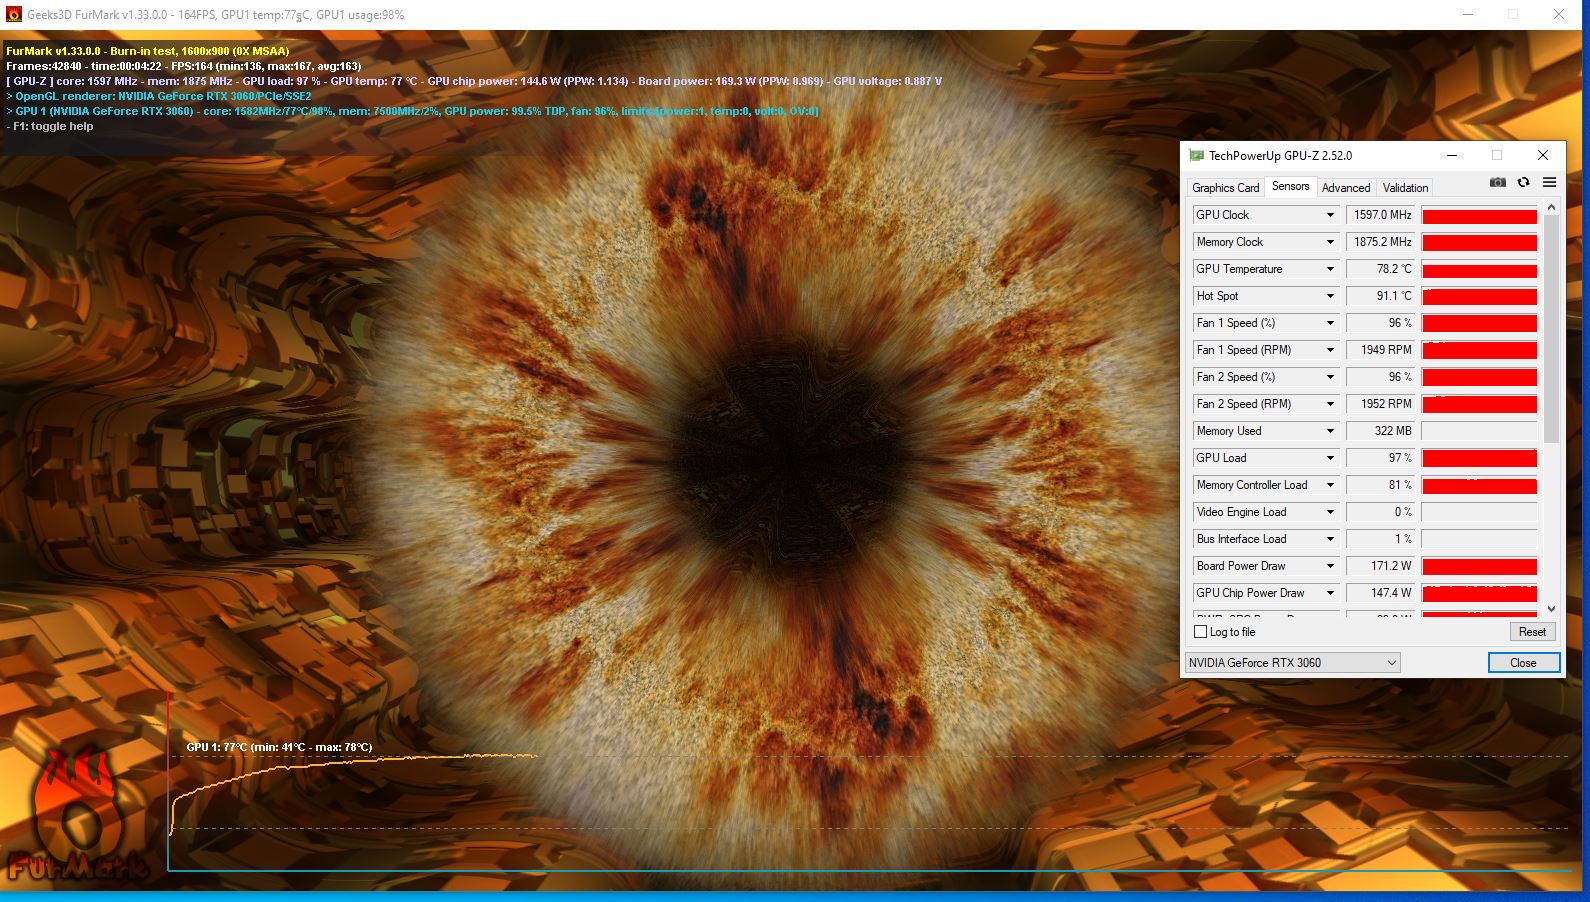The image size is (1590, 902).
Task: Minimize the GPU-Z window
Action: tap(1451, 155)
